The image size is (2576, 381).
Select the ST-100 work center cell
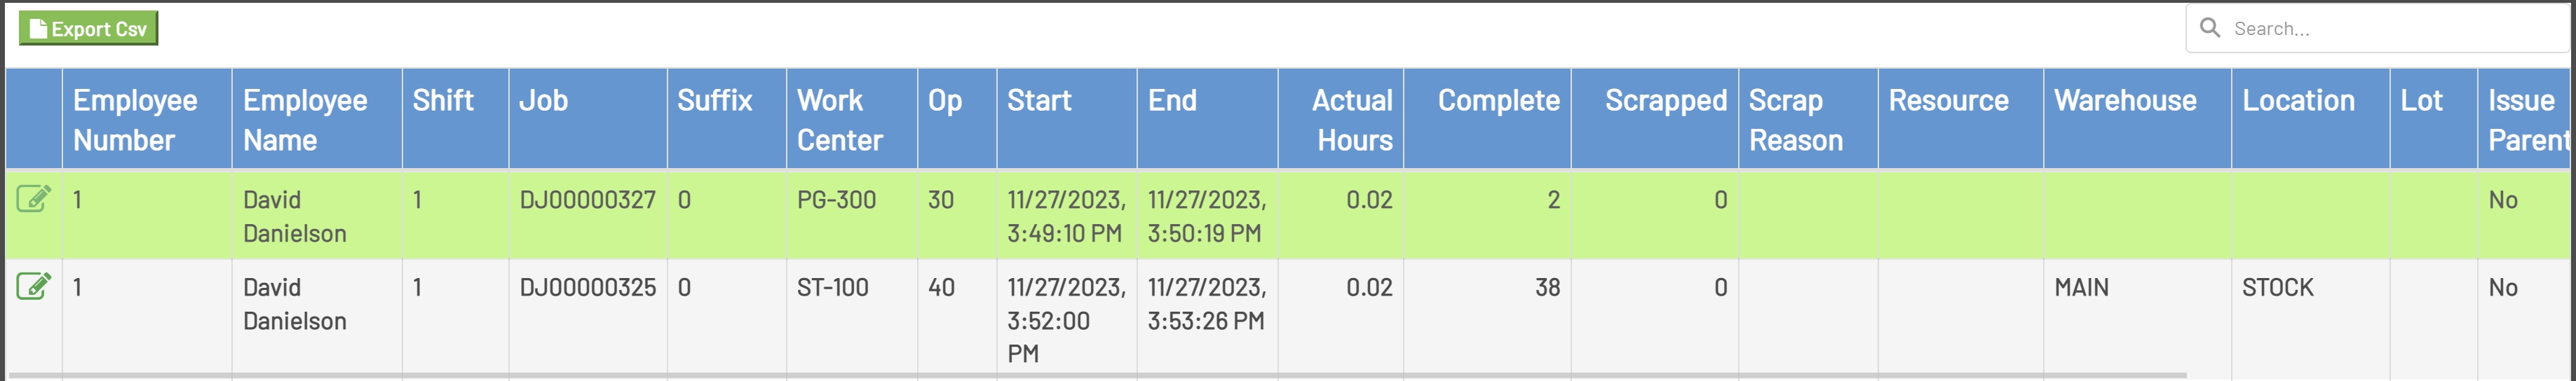(832, 288)
